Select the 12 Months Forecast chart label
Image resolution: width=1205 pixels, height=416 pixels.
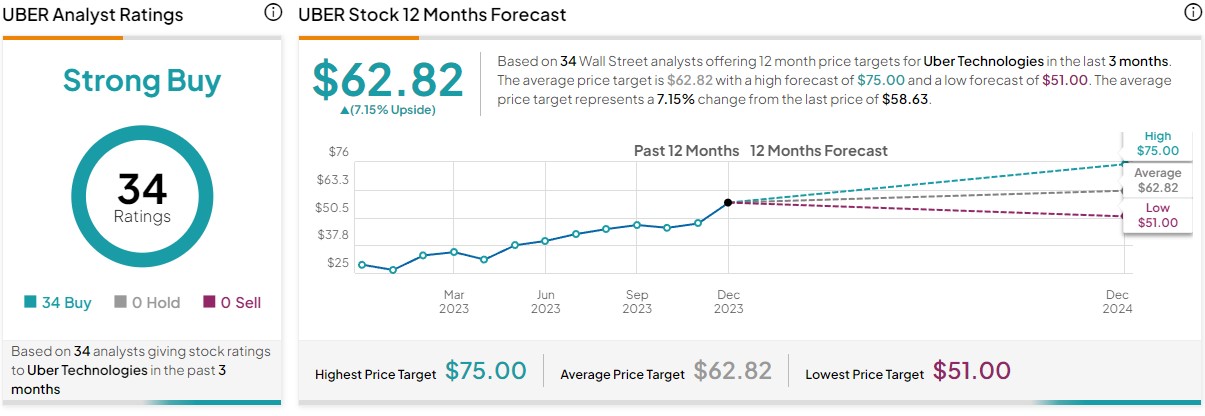[819, 151]
